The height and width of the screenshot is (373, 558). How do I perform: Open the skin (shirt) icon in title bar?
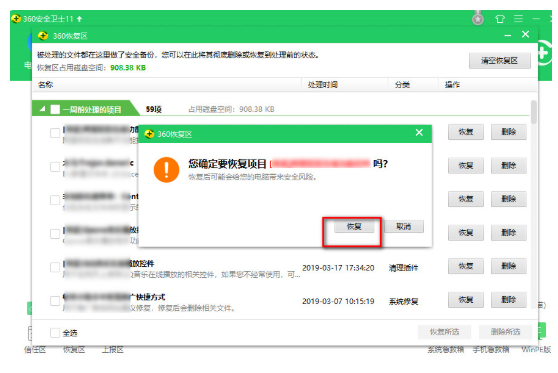tap(500, 19)
